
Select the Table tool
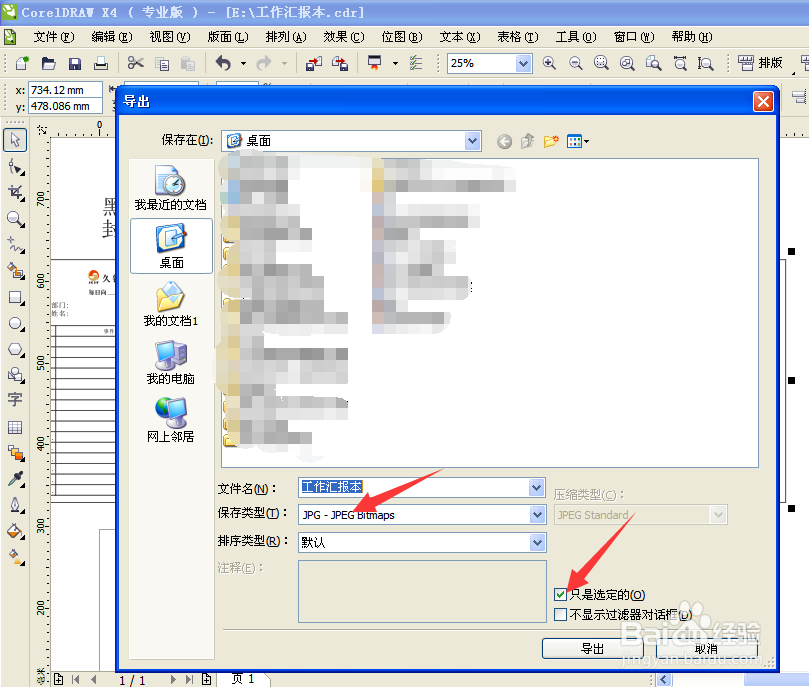point(15,427)
